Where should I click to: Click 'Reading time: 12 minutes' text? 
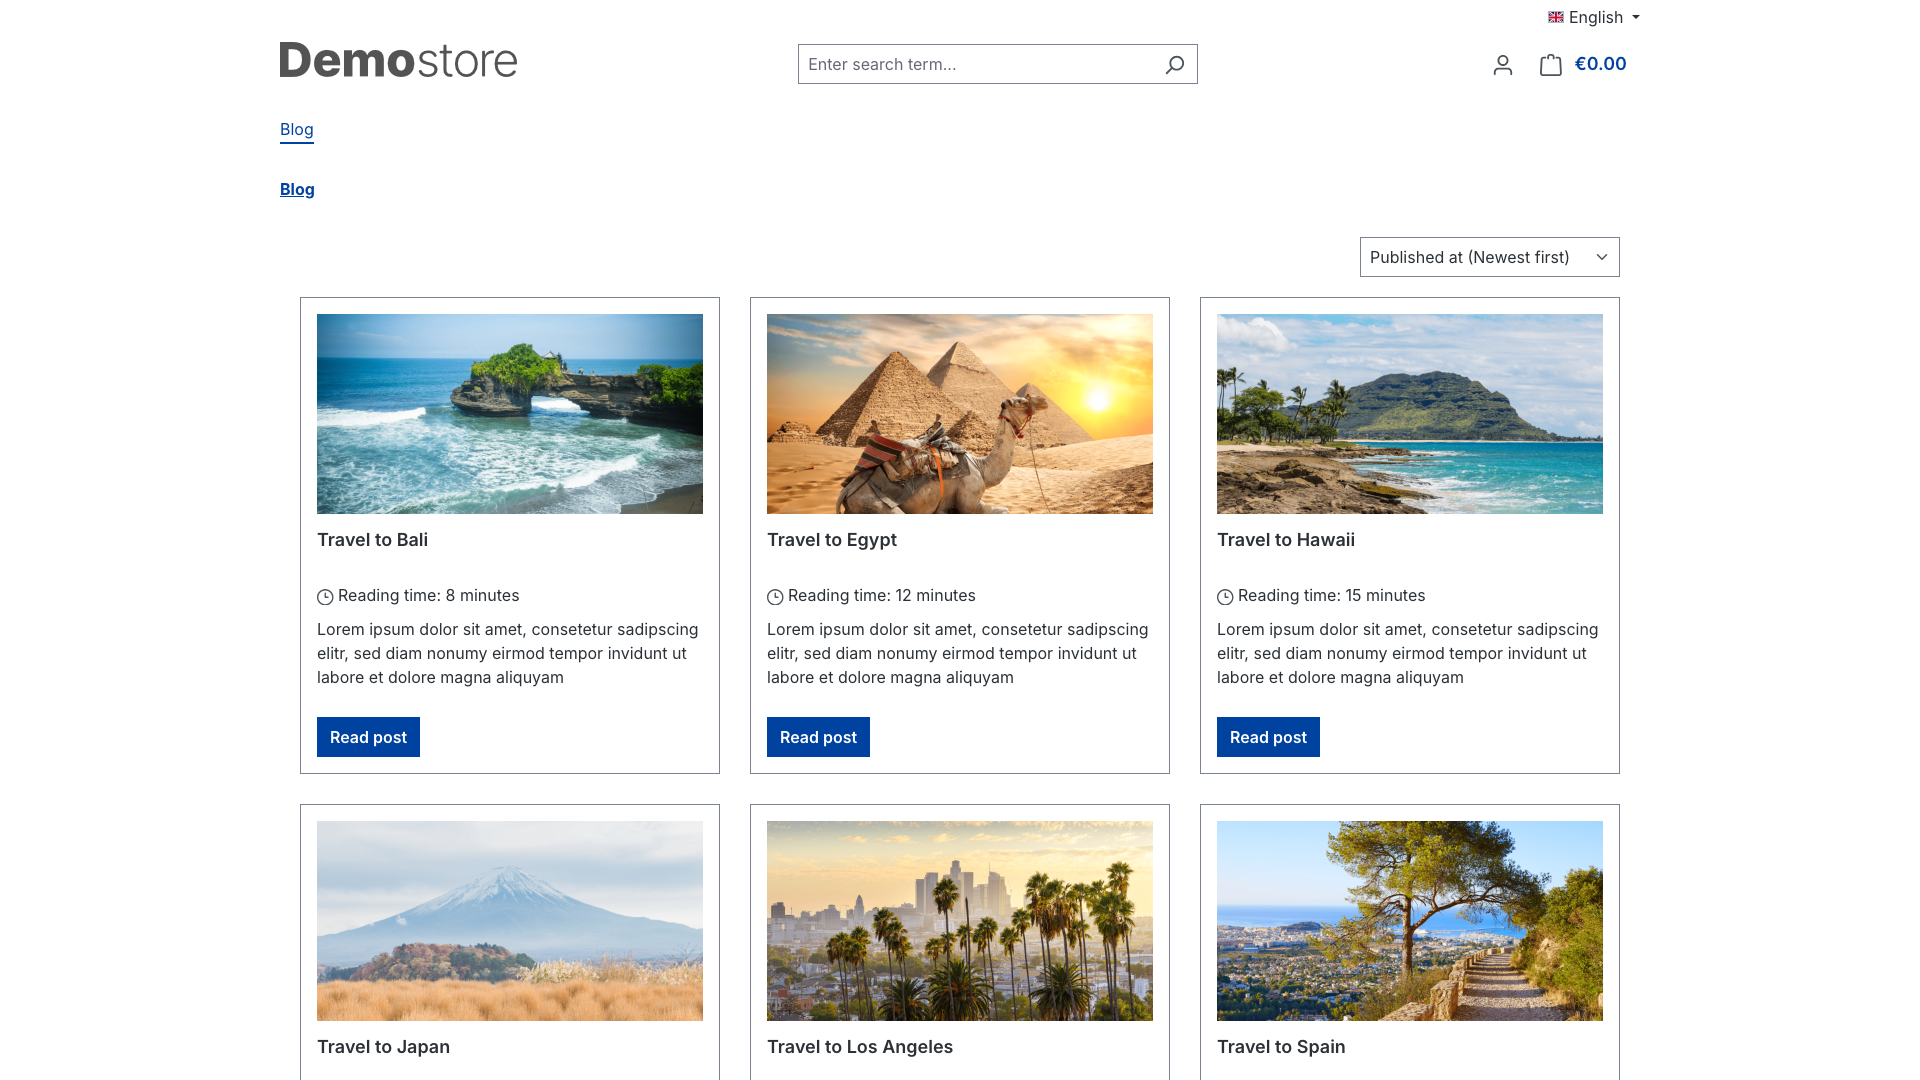pos(882,596)
